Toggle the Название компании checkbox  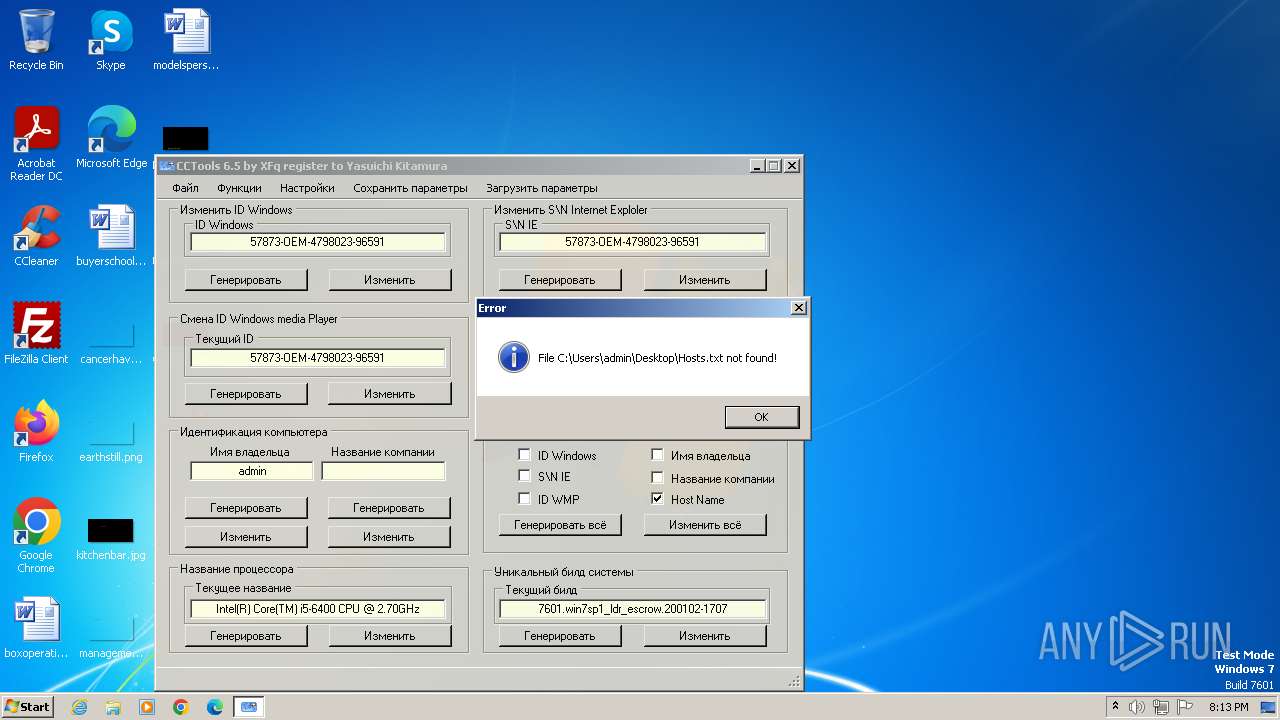pyautogui.click(x=657, y=477)
